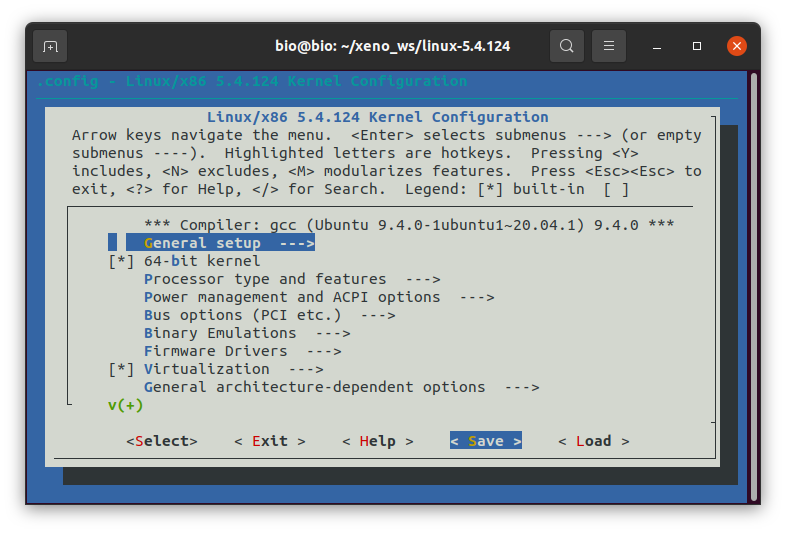The image size is (786, 533).
Task: Click the Help button
Action: [x=378, y=441]
